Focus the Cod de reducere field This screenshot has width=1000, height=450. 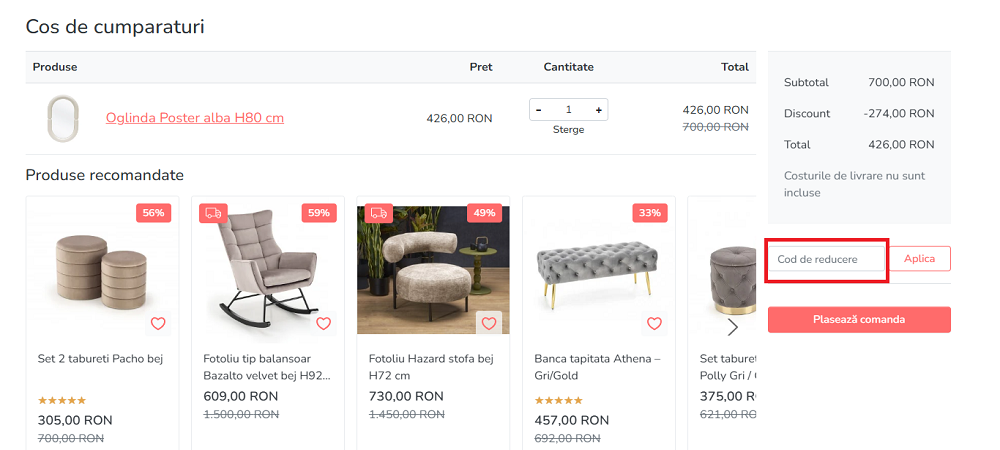click(x=828, y=260)
